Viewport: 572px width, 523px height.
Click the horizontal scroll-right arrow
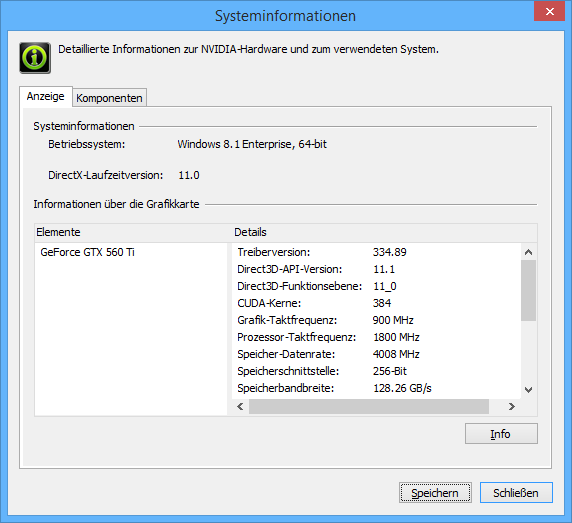[512, 406]
